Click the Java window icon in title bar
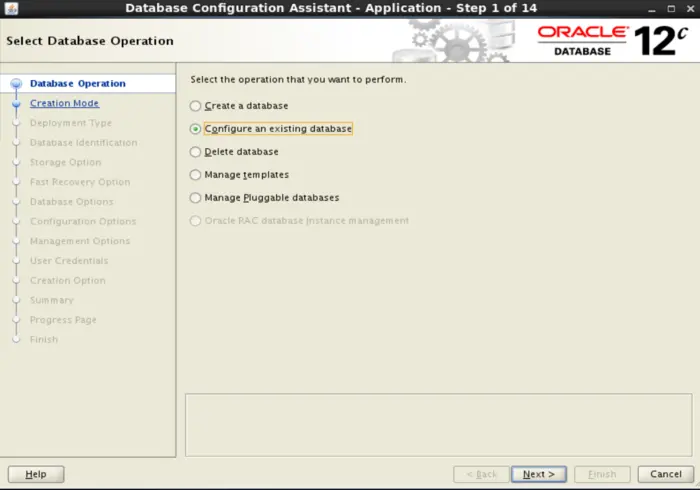This screenshot has width=700, height=490. (11, 8)
